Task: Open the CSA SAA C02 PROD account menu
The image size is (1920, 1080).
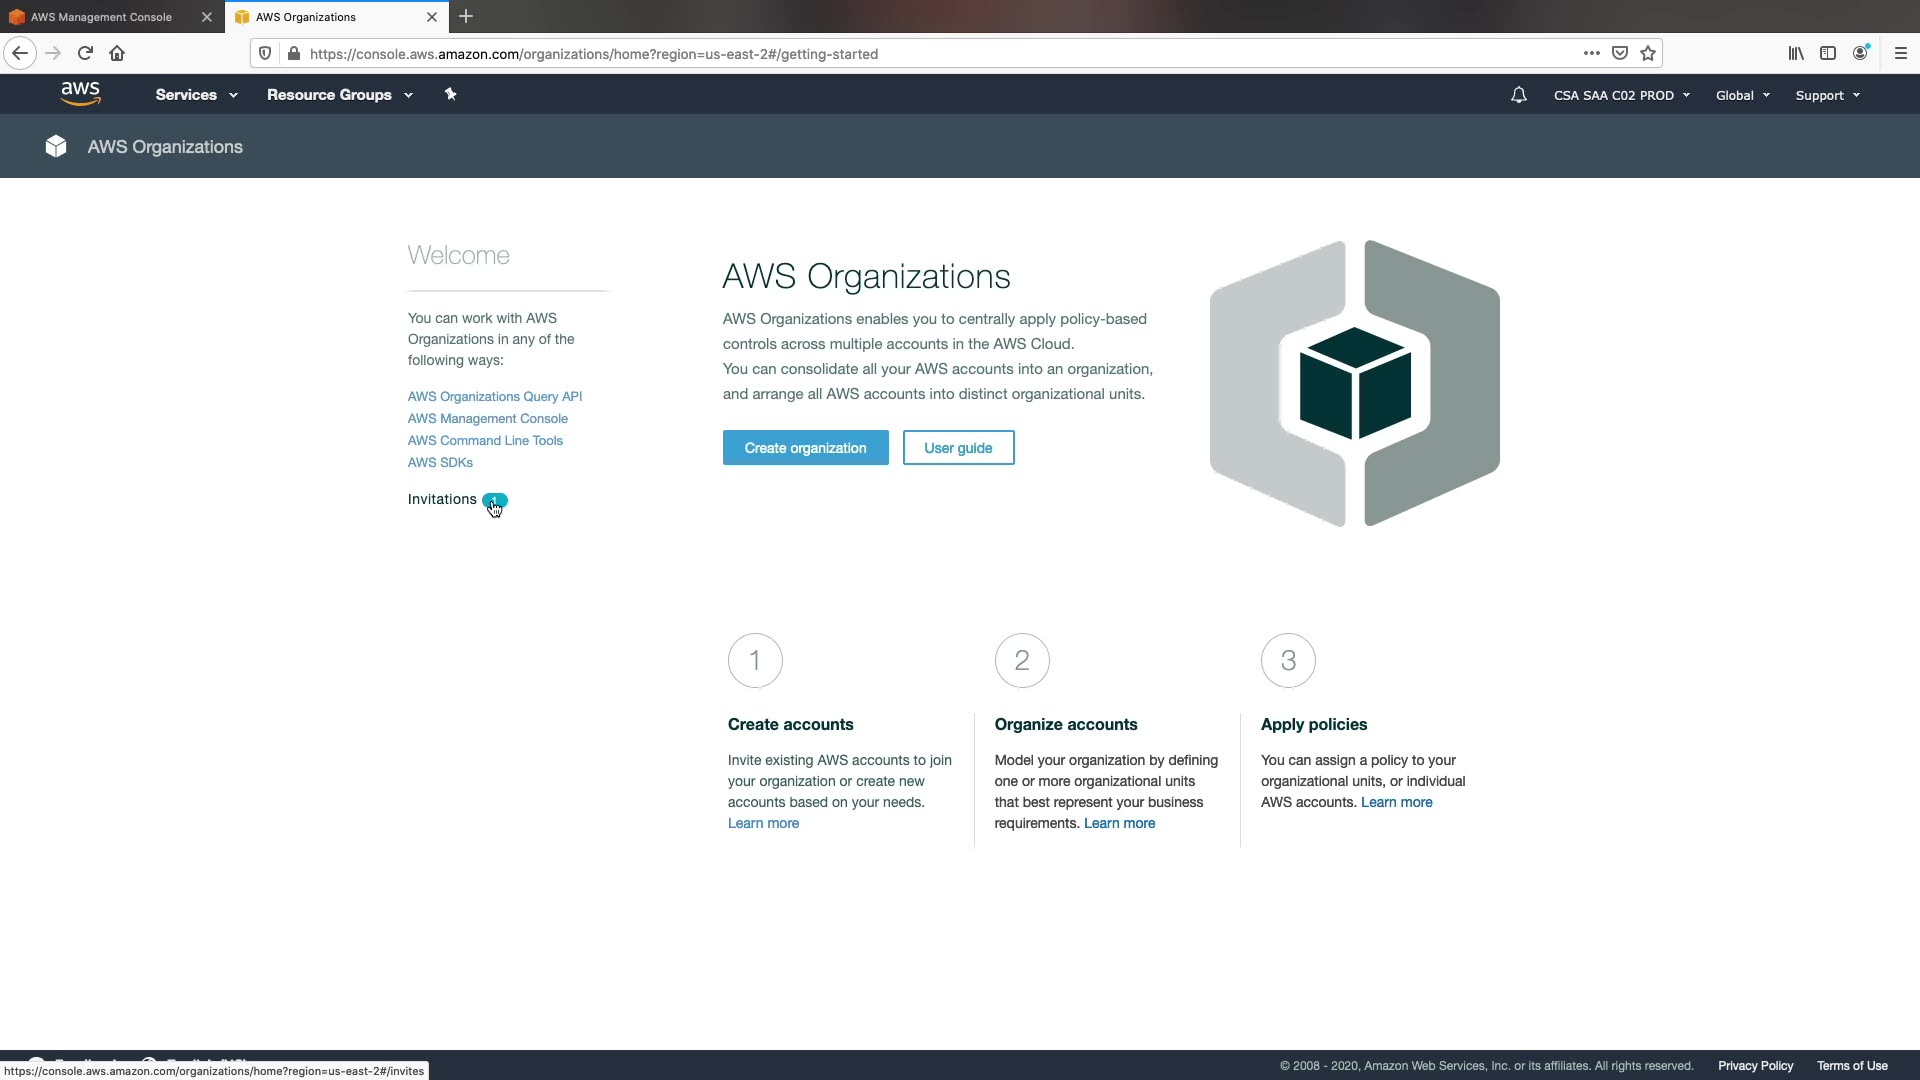Action: (x=1621, y=96)
